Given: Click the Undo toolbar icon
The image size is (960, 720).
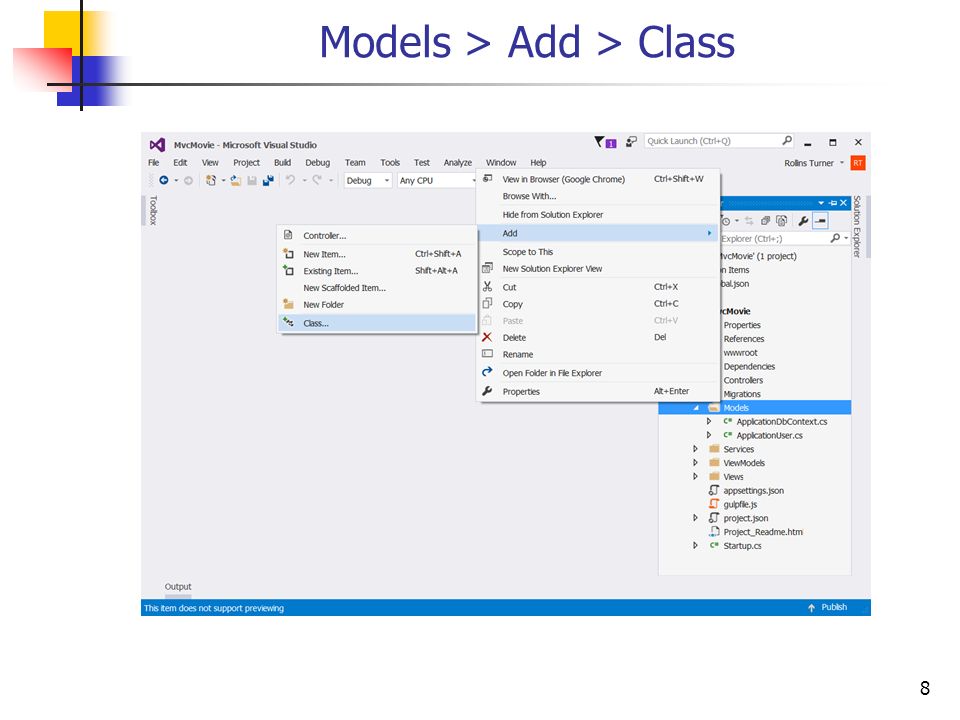Looking at the screenshot, I should click(x=290, y=180).
